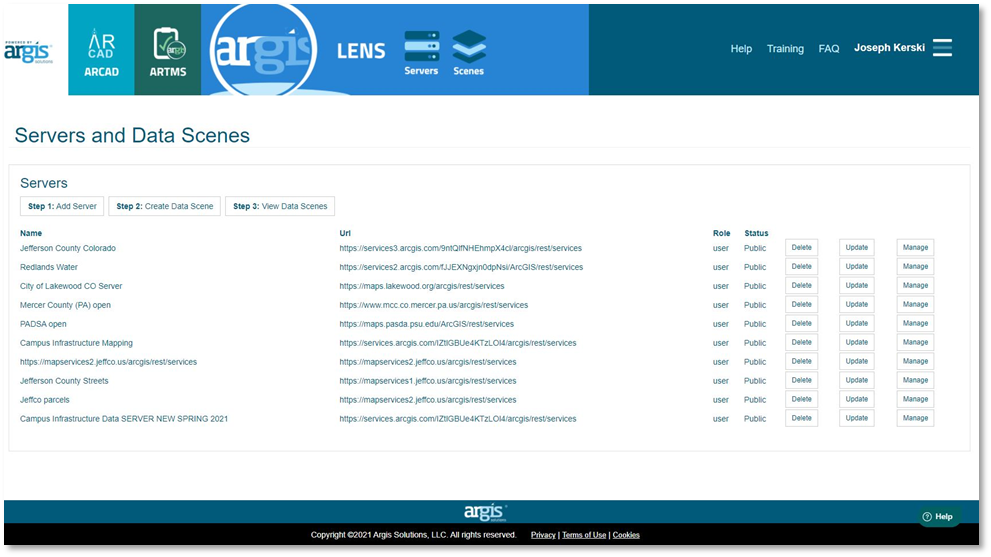
Task: Update the Jefferson County Colorado server
Action: click(856, 248)
